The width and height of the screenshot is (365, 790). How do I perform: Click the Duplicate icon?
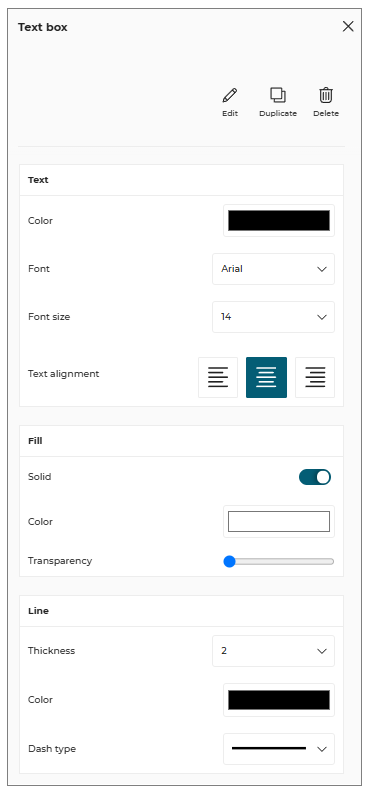(x=278, y=95)
